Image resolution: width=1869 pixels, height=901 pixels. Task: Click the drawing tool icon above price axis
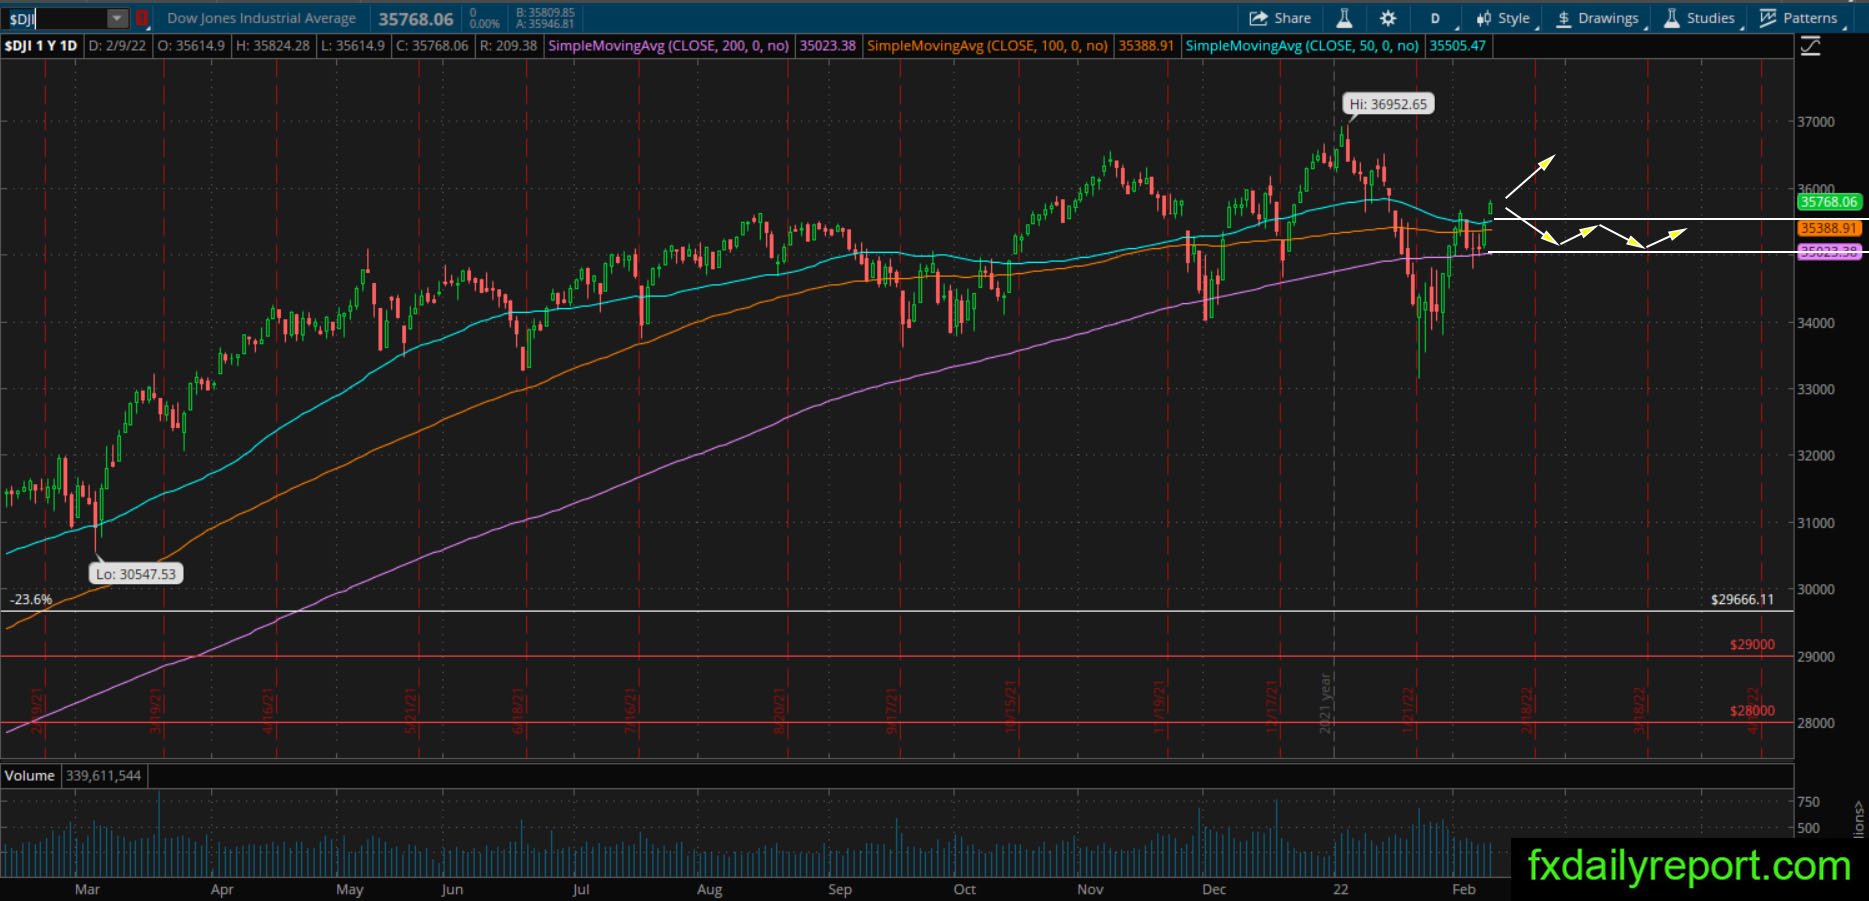(1810, 46)
